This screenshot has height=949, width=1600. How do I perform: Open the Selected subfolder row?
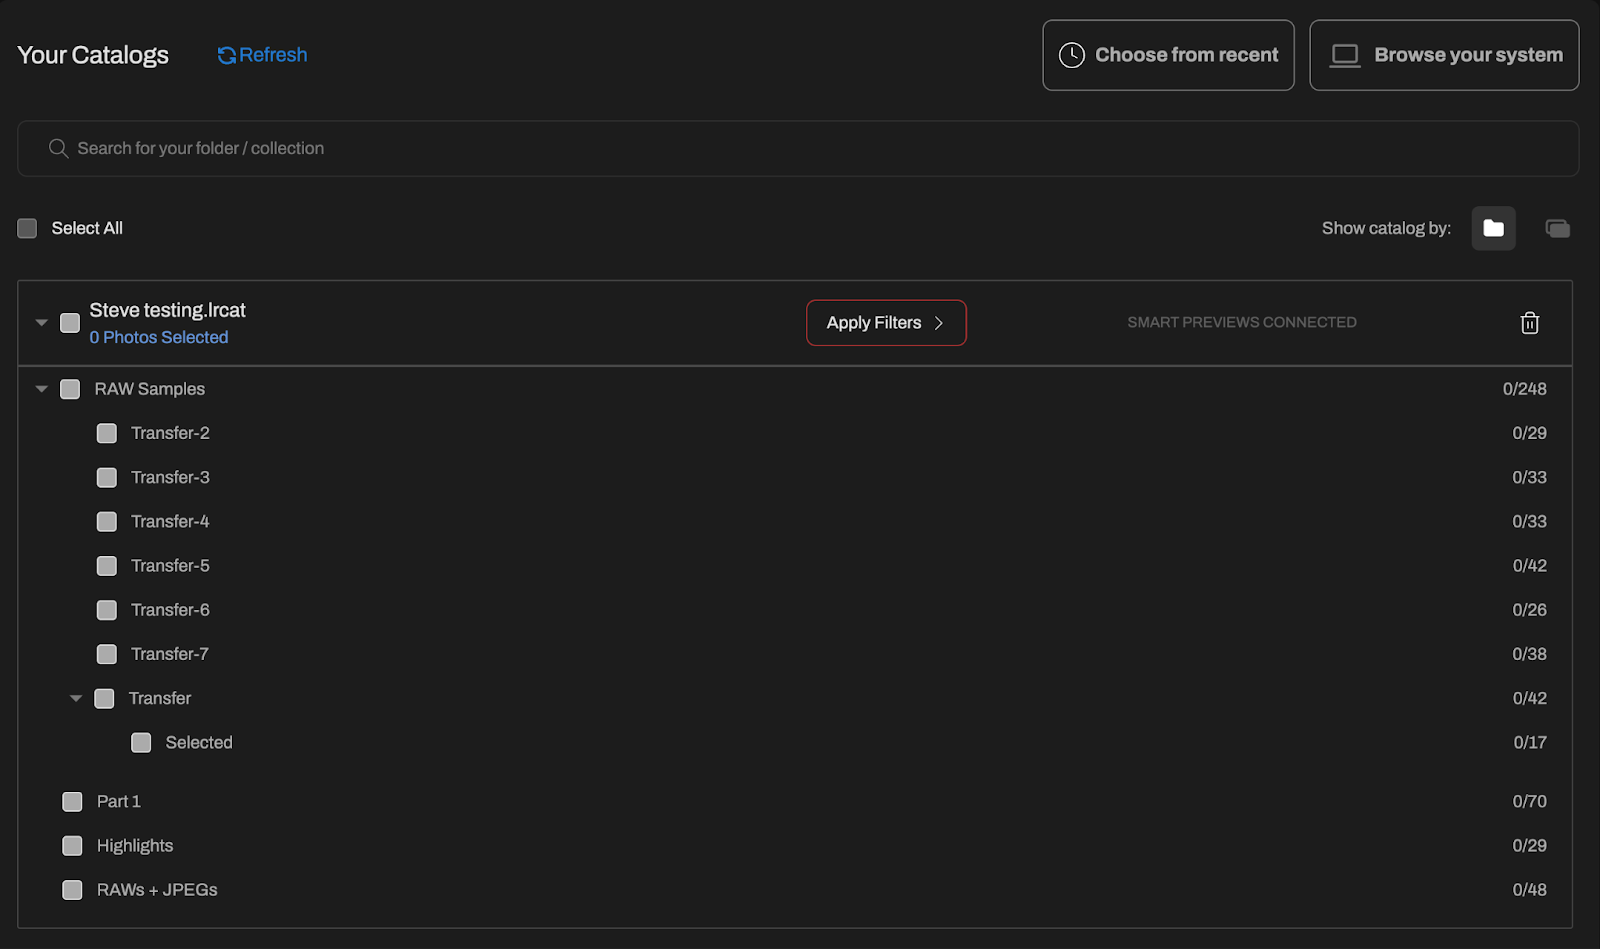click(199, 743)
